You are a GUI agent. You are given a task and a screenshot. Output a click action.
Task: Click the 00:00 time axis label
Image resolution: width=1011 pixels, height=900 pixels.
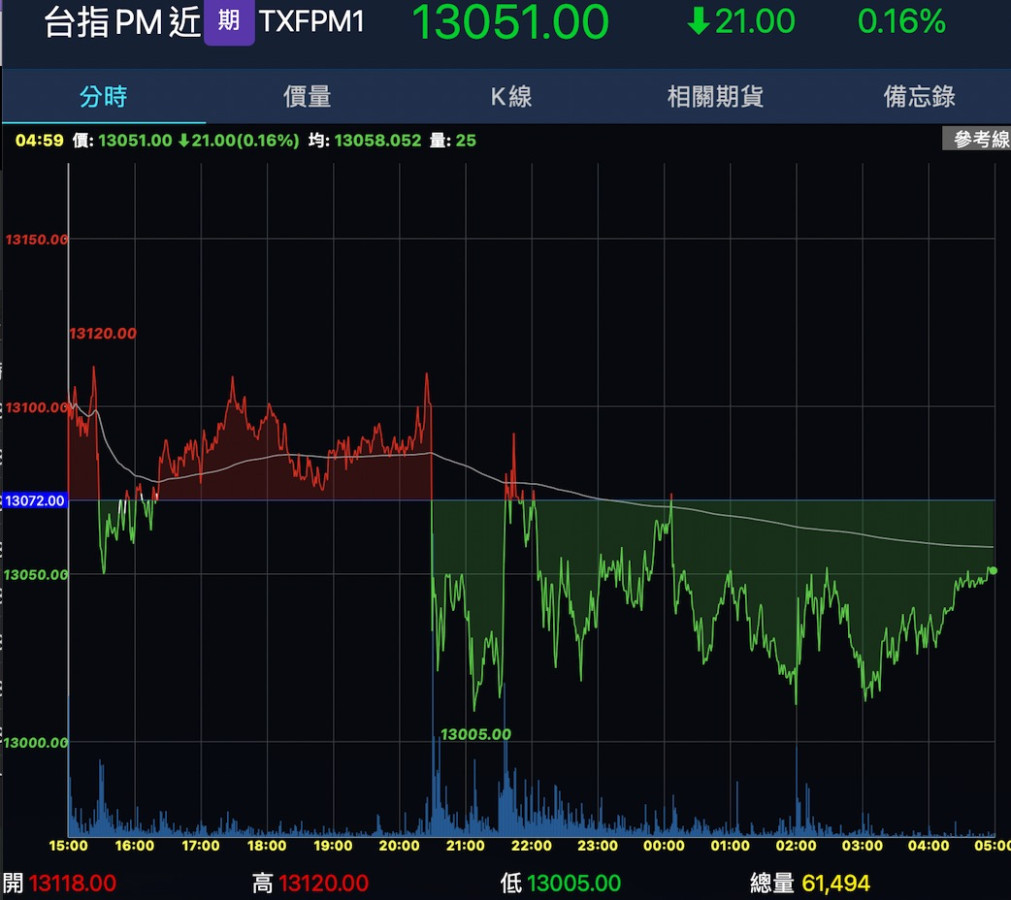click(663, 845)
